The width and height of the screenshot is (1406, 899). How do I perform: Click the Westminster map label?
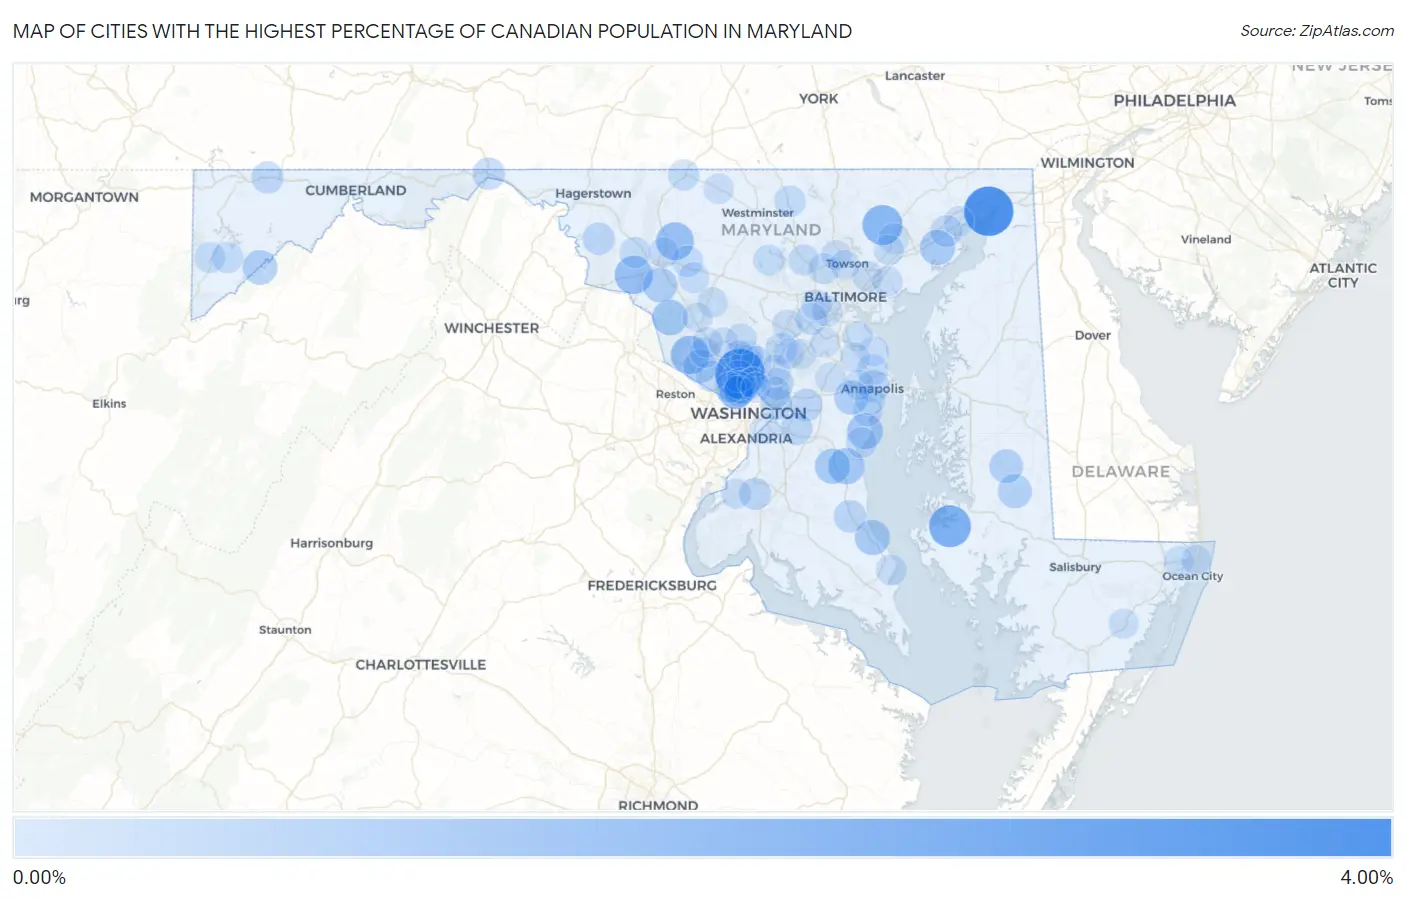757,213
